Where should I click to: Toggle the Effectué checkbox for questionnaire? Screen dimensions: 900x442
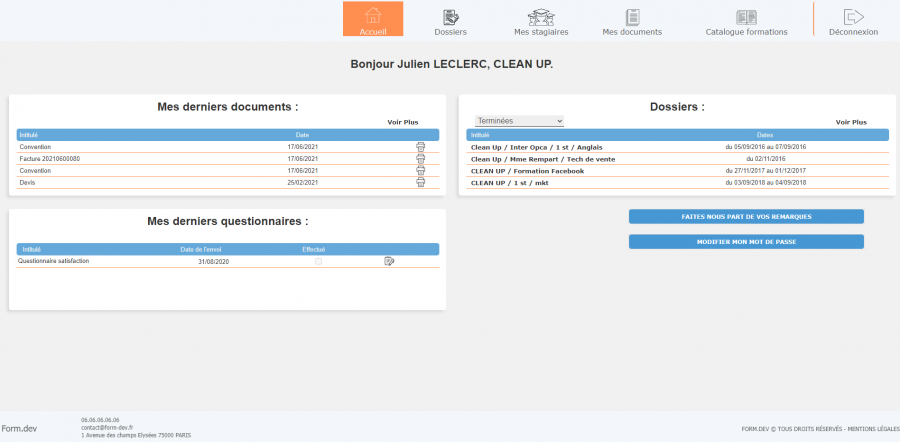click(319, 261)
